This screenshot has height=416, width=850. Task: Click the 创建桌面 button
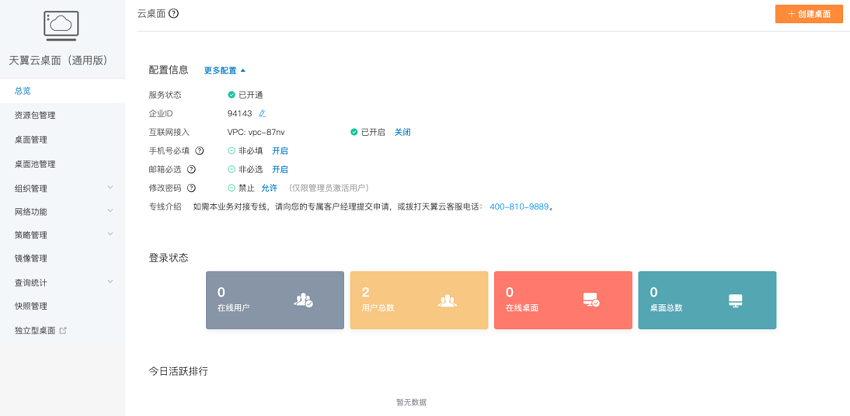click(809, 14)
